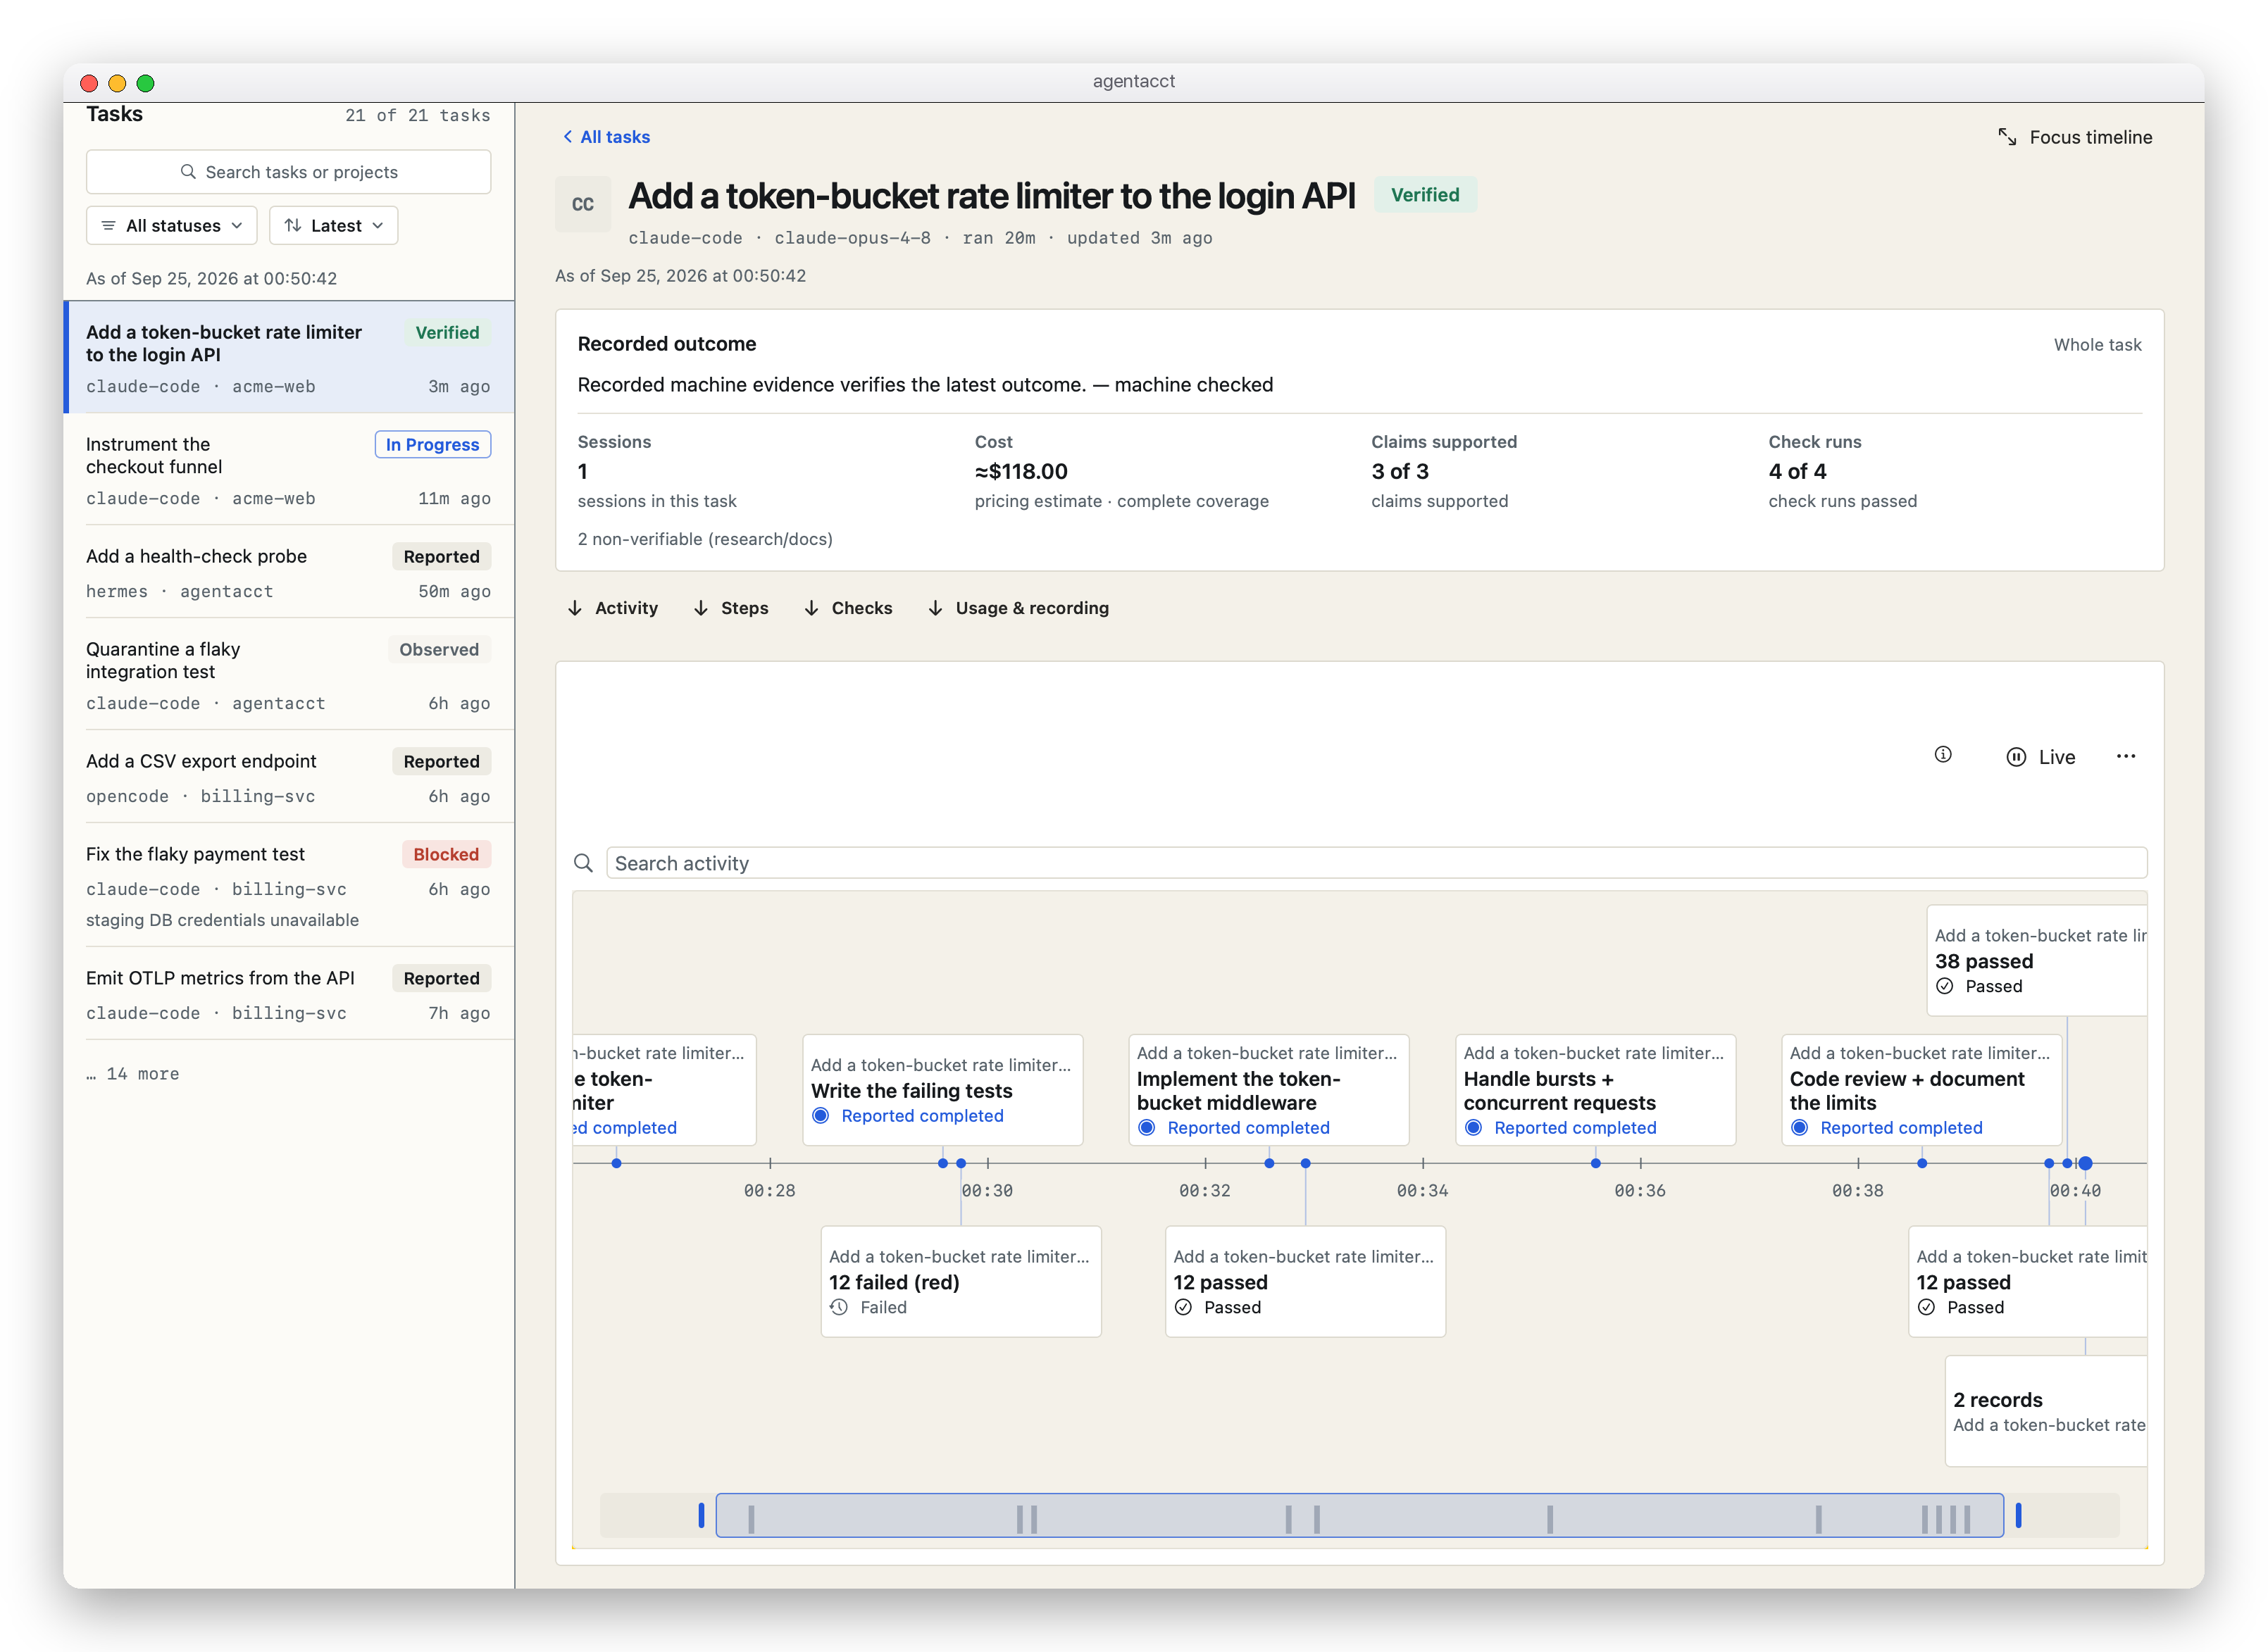Click the Passed check icon on 38 passed card
The height and width of the screenshot is (1652, 2268).
(x=1944, y=986)
